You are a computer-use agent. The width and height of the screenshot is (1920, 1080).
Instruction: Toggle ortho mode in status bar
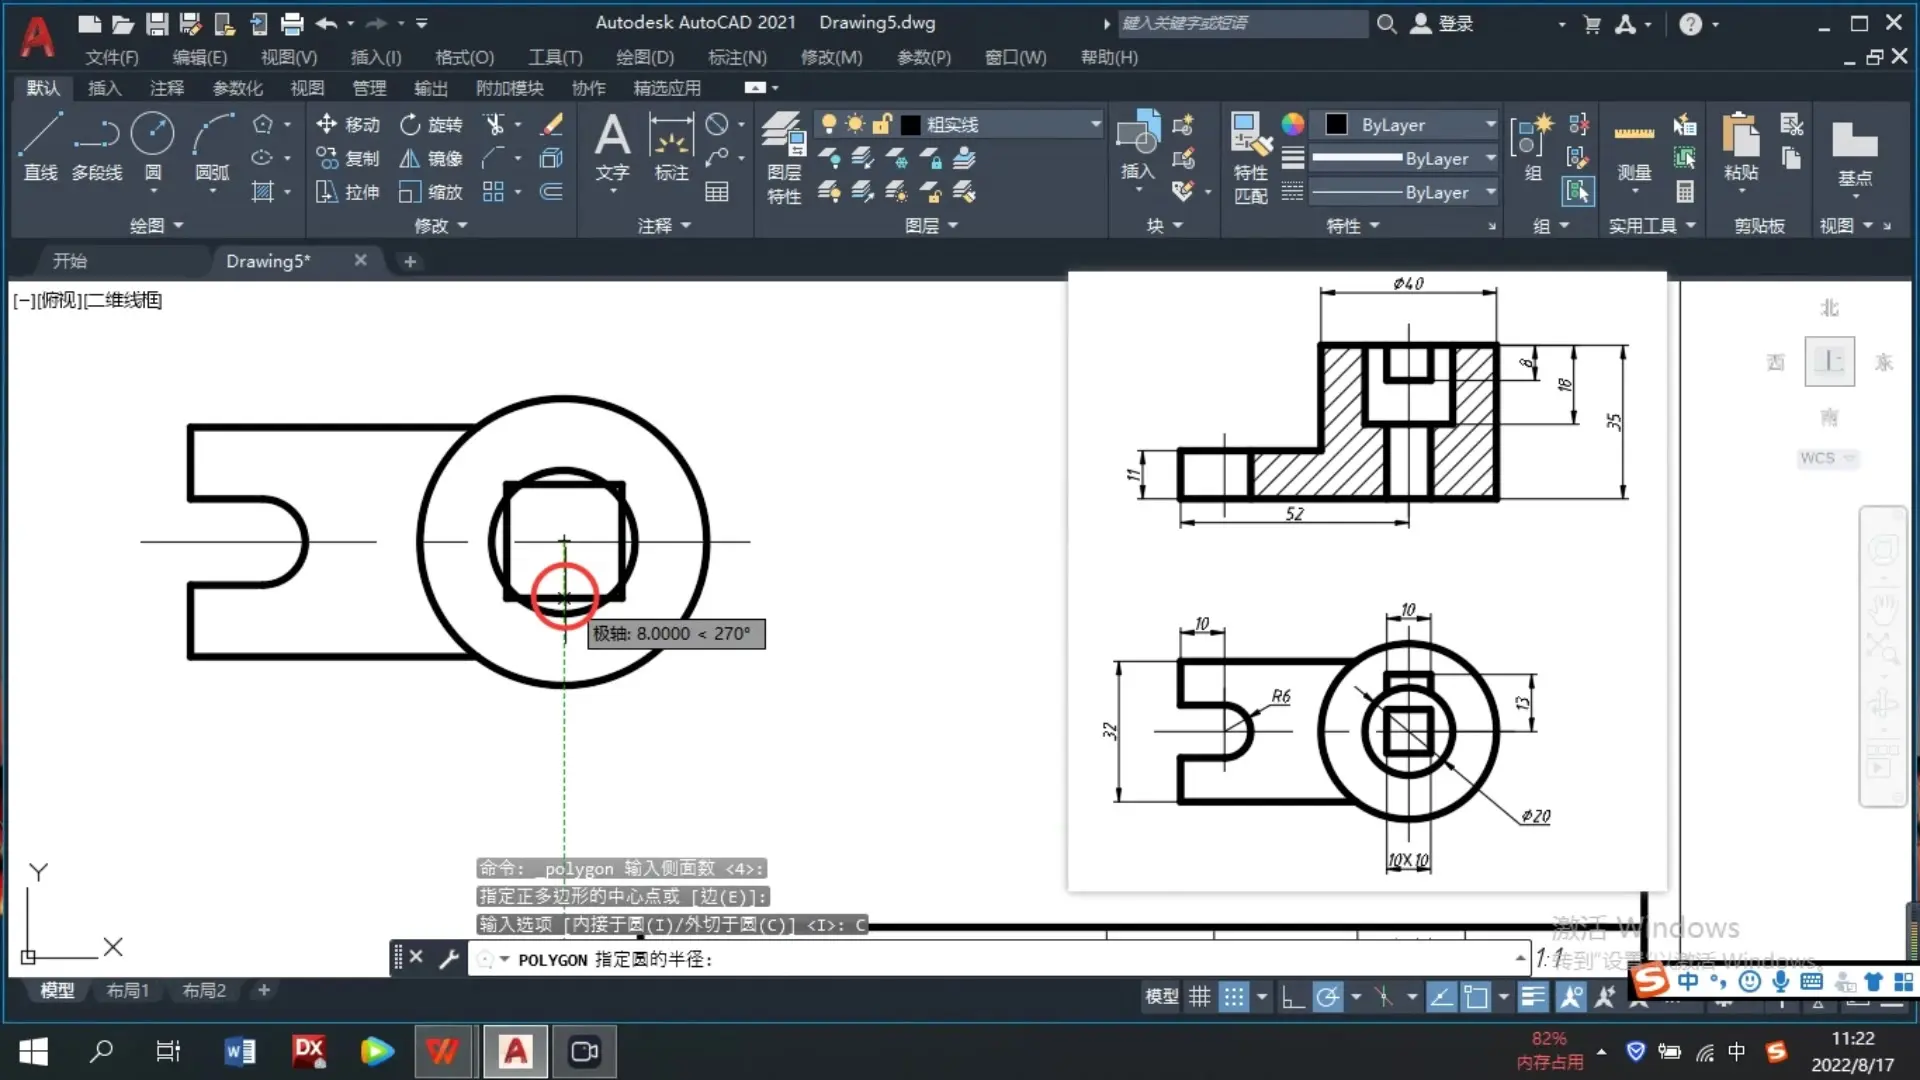1293,997
